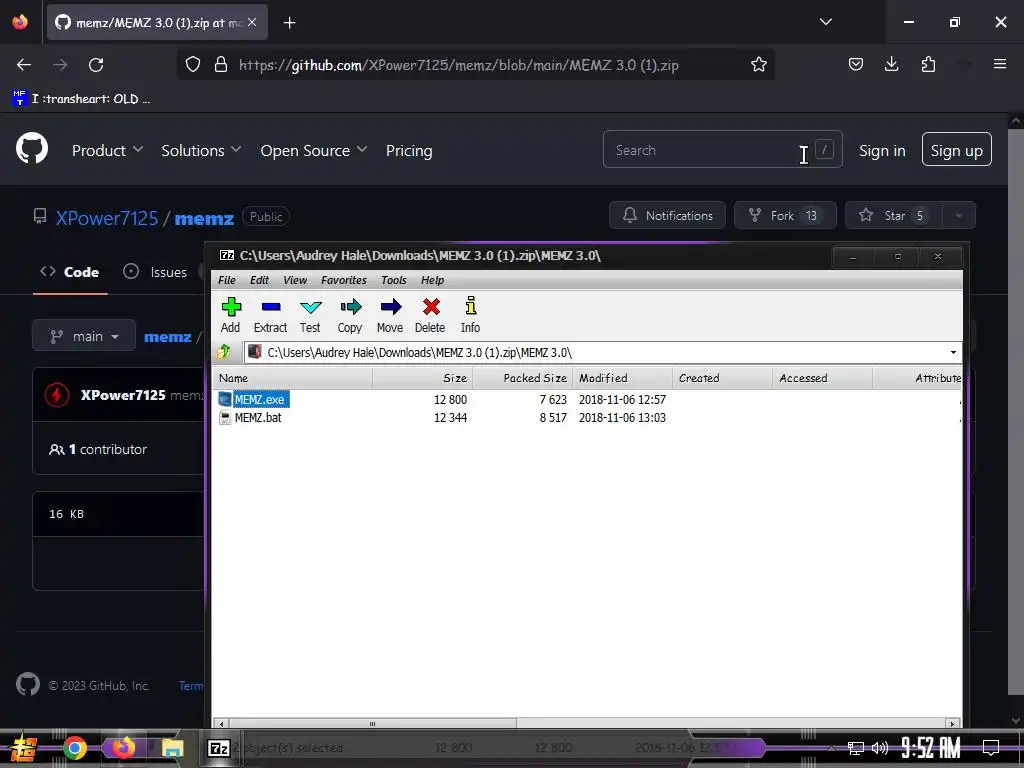Open the XPower7125 profile link
This screenshot has height=768, width=1024.
[x=106, y=218]
